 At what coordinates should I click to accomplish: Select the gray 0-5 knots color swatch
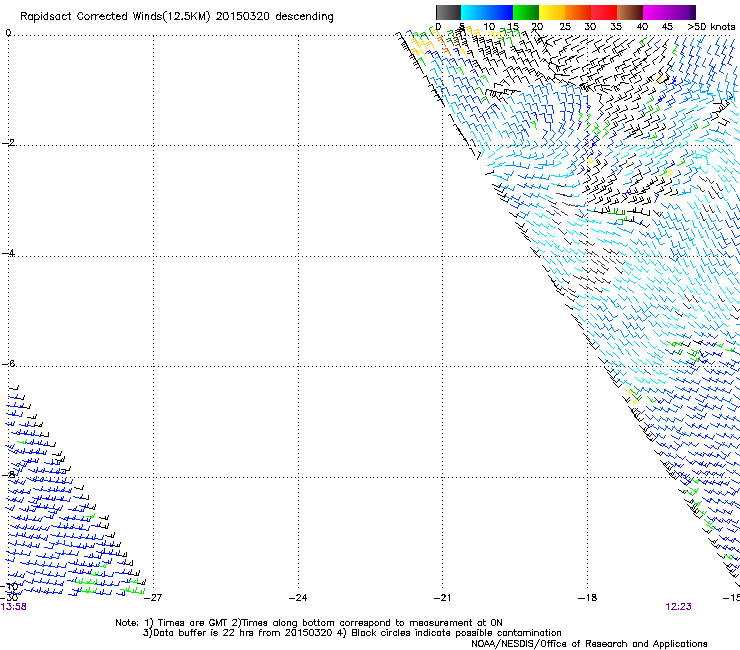pos(448,12)
